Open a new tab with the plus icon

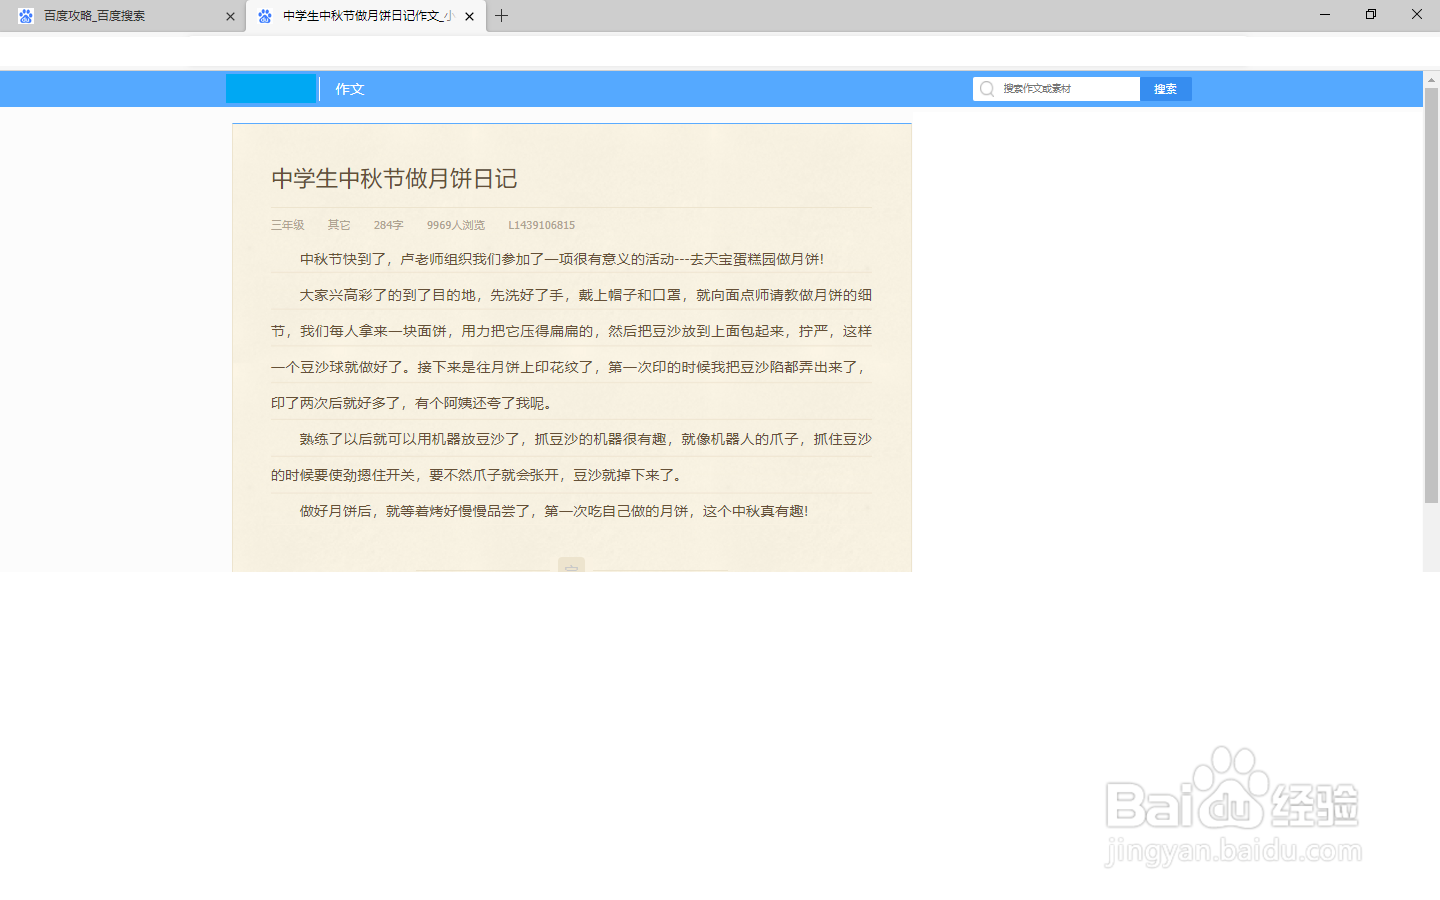click(502, 15)
